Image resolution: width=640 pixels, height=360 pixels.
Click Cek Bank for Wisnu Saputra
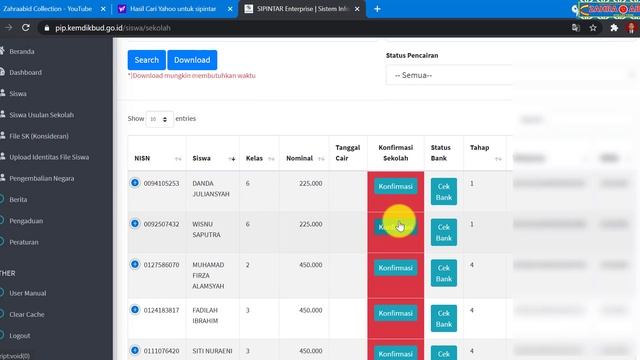click(444, 232)
